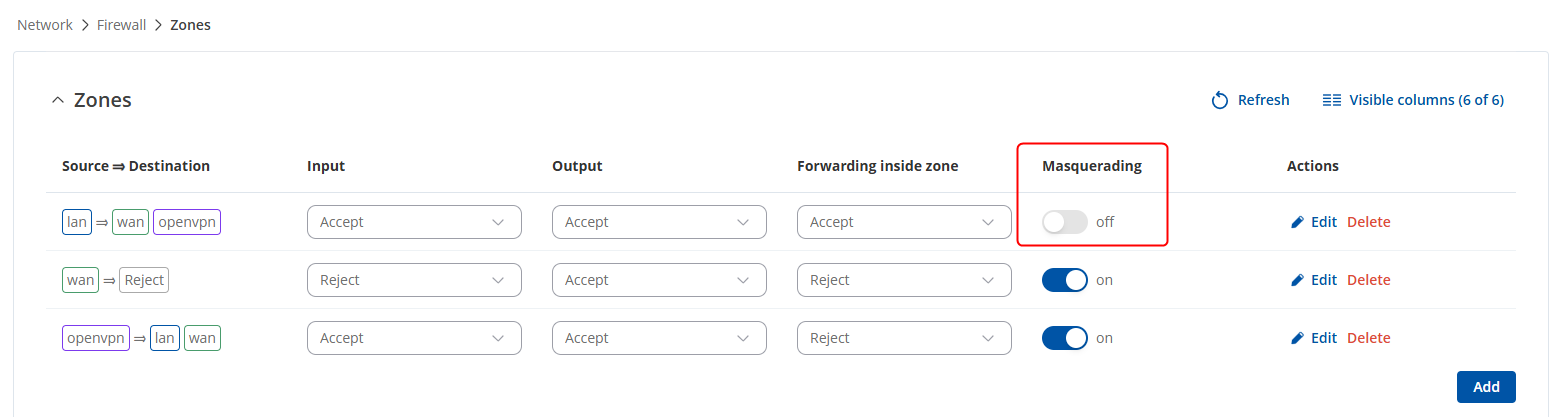Go to Network in the breadcrumb

click(45, 25)
